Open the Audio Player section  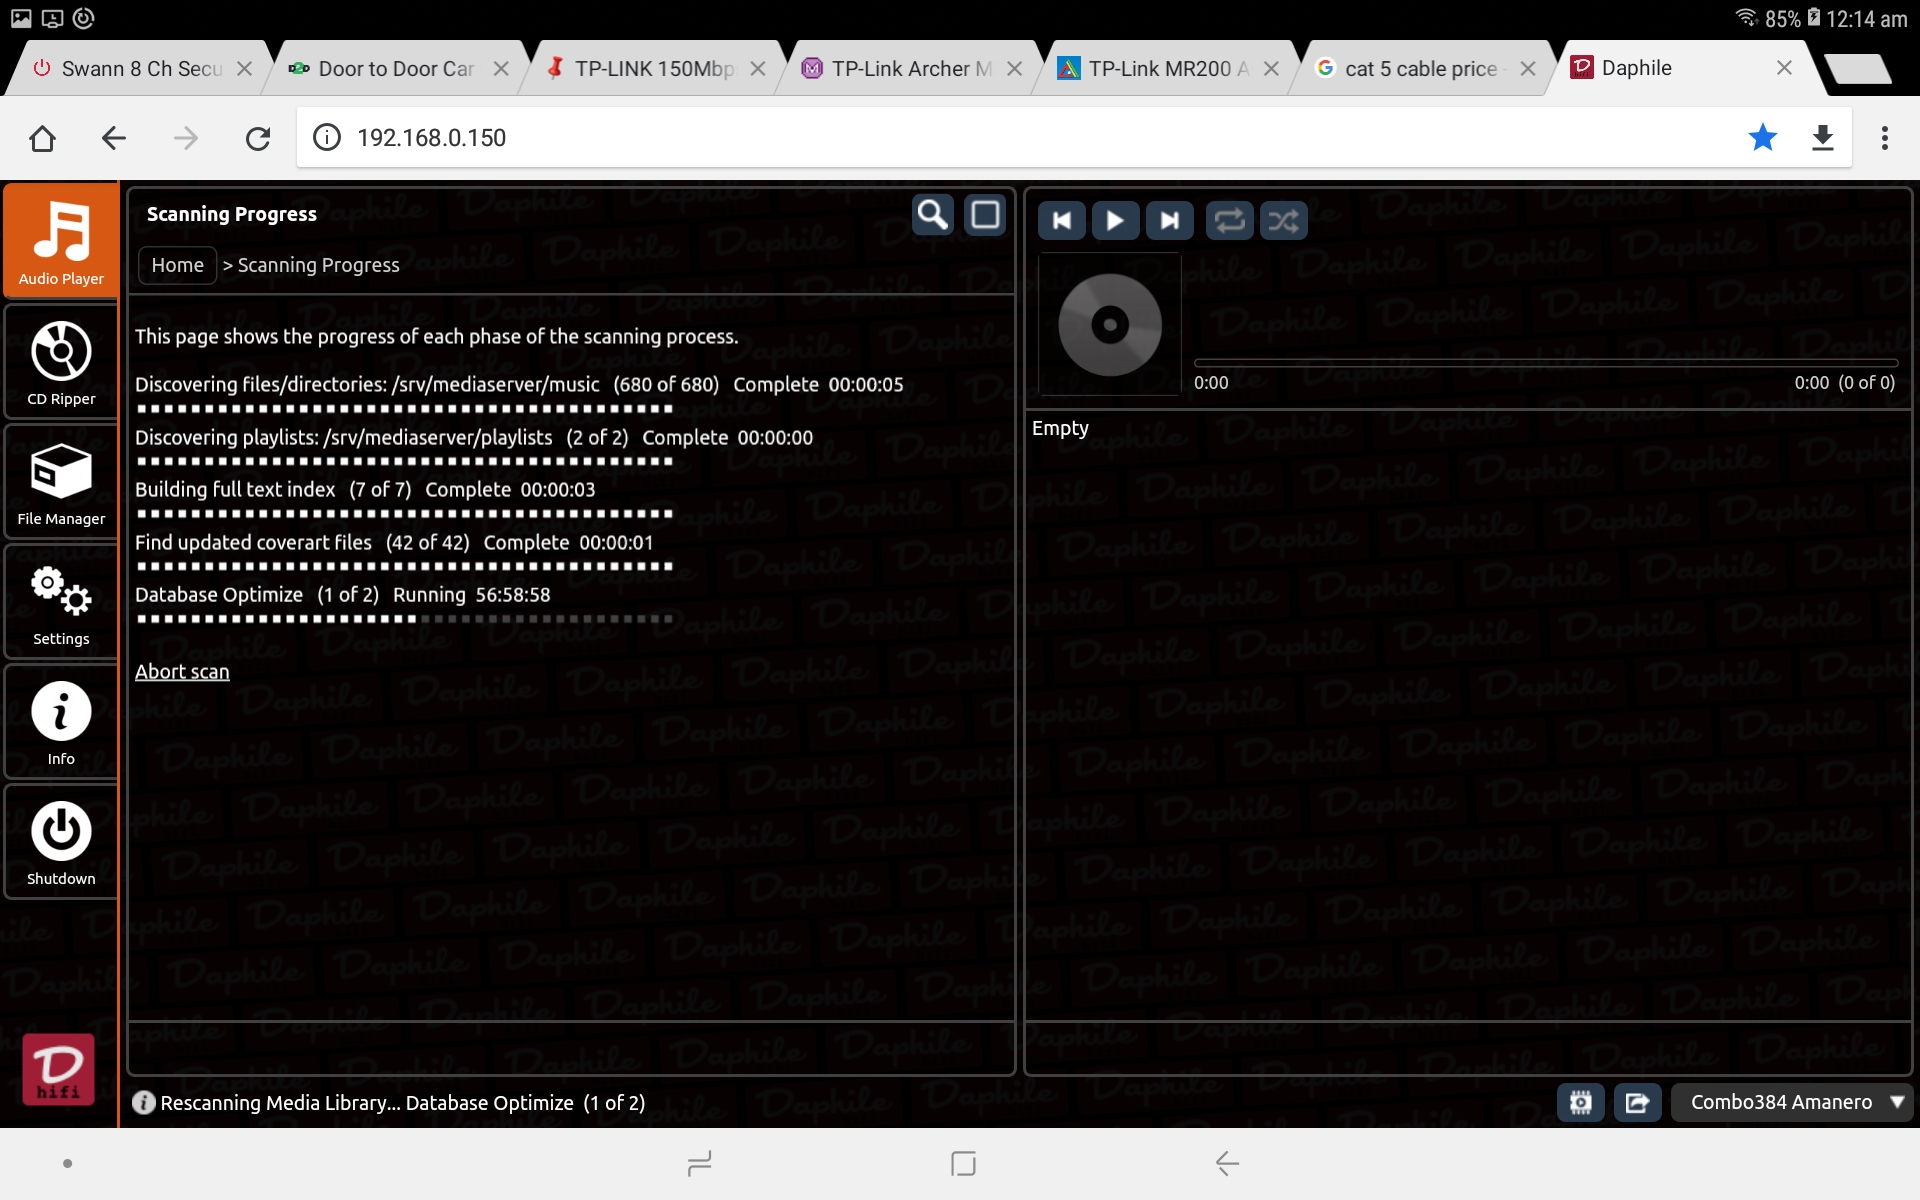point(61,241)
